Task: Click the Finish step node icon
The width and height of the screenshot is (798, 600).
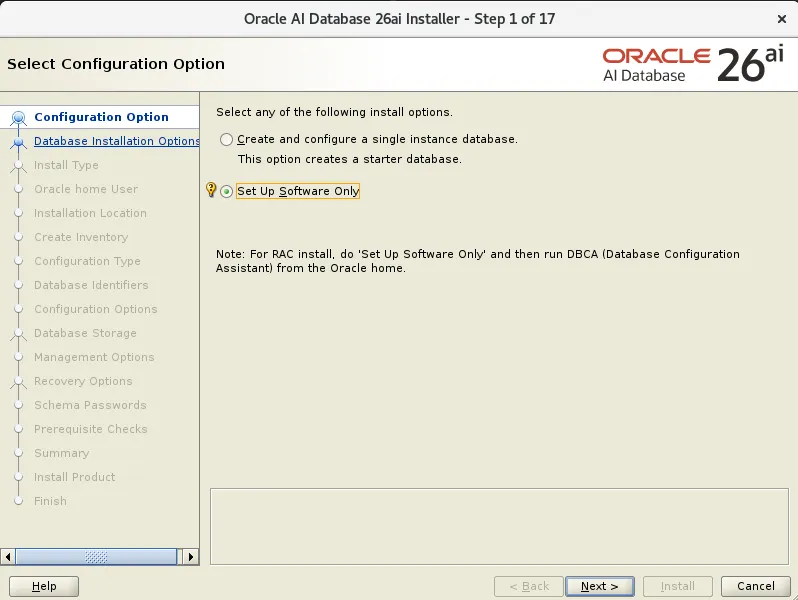Action: click(18, 501)
